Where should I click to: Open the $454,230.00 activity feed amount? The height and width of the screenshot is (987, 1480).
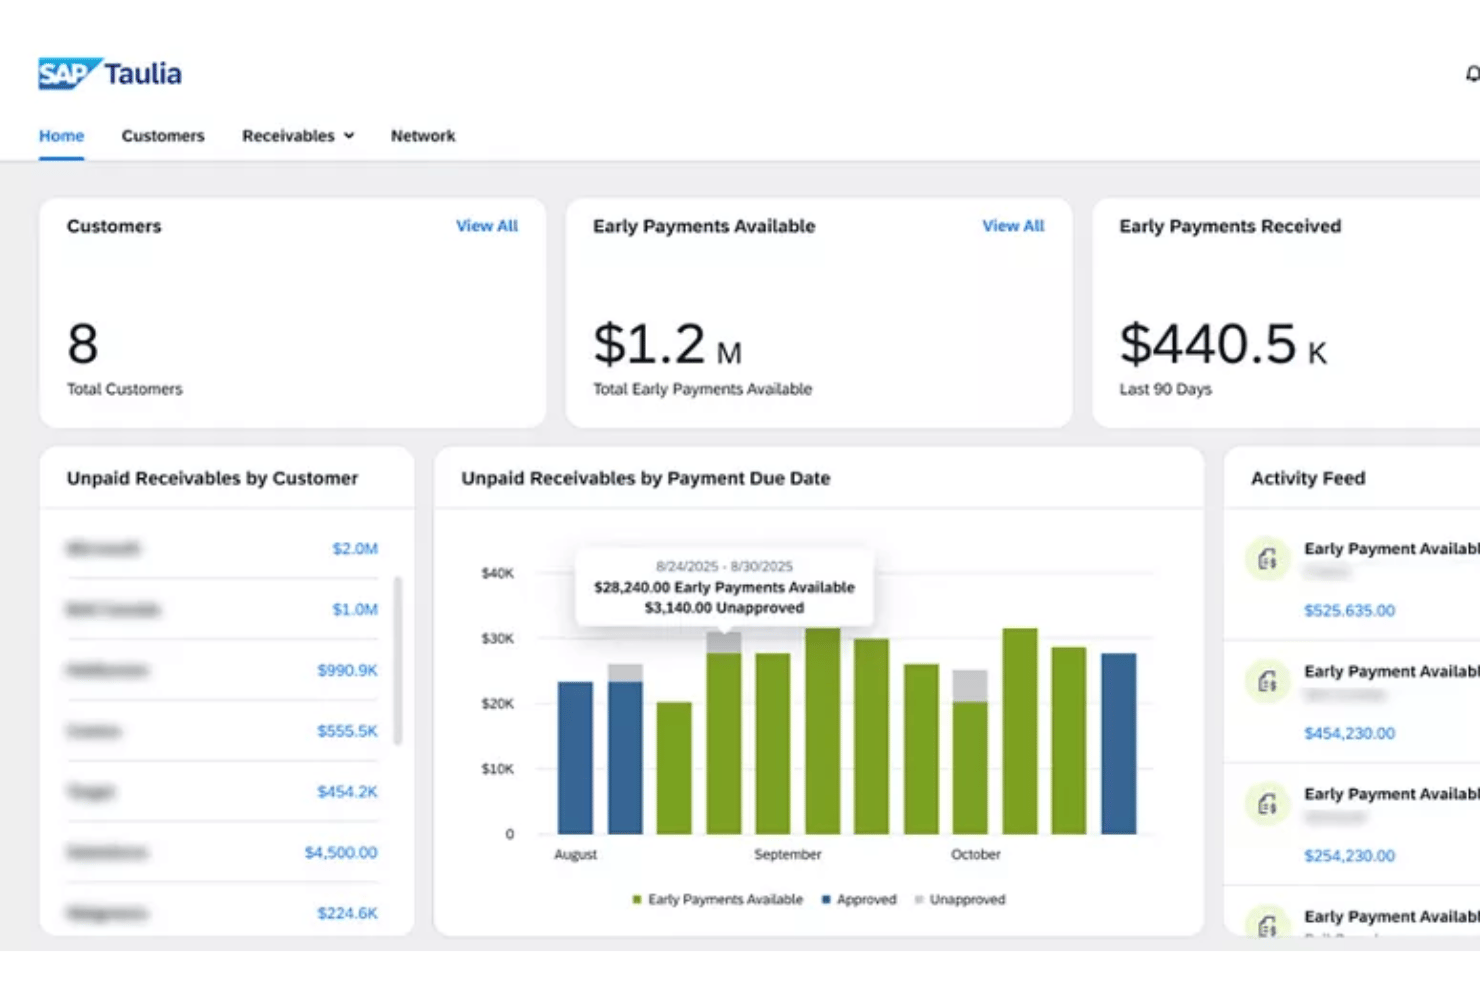[1349, 734]
